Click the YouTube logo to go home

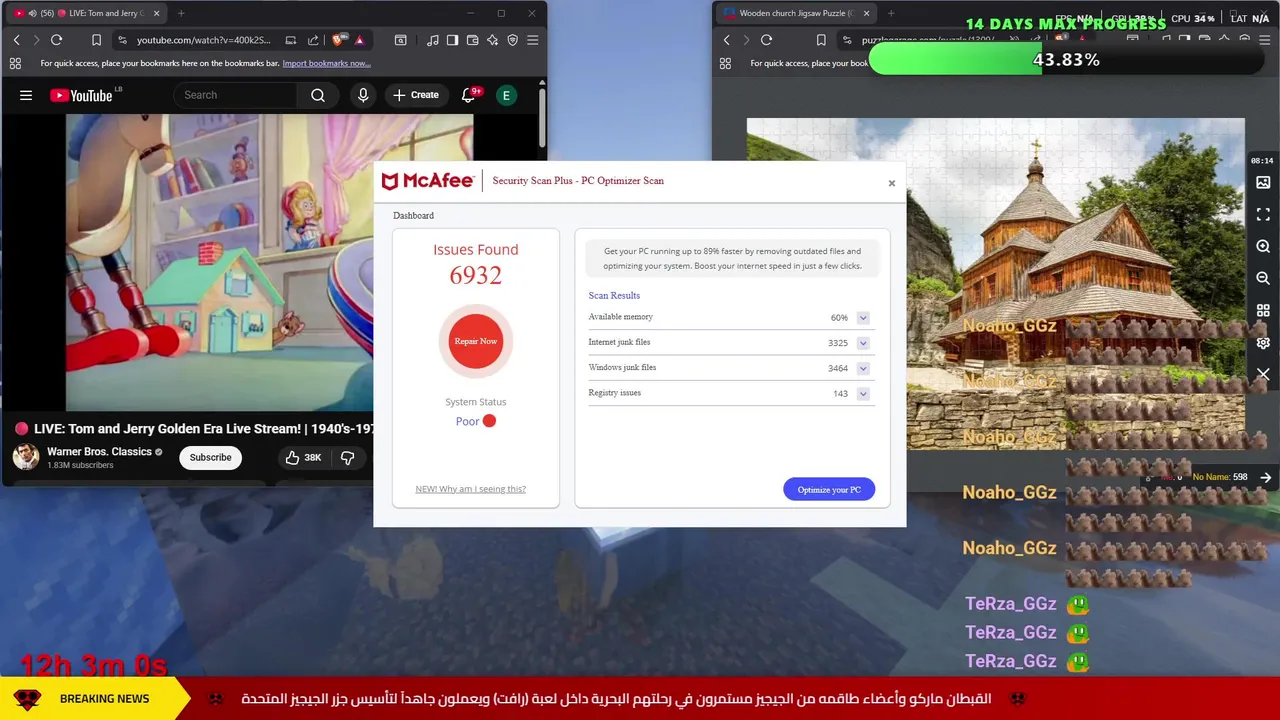(81, 95)
